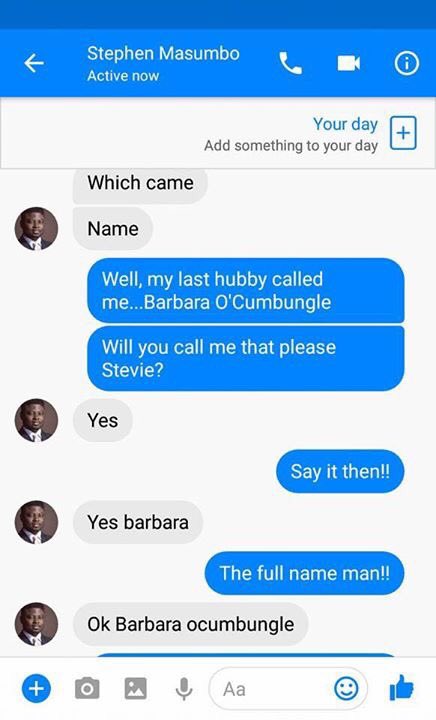Open conversation info icon

pyautogui.click(x=407, y=63)
